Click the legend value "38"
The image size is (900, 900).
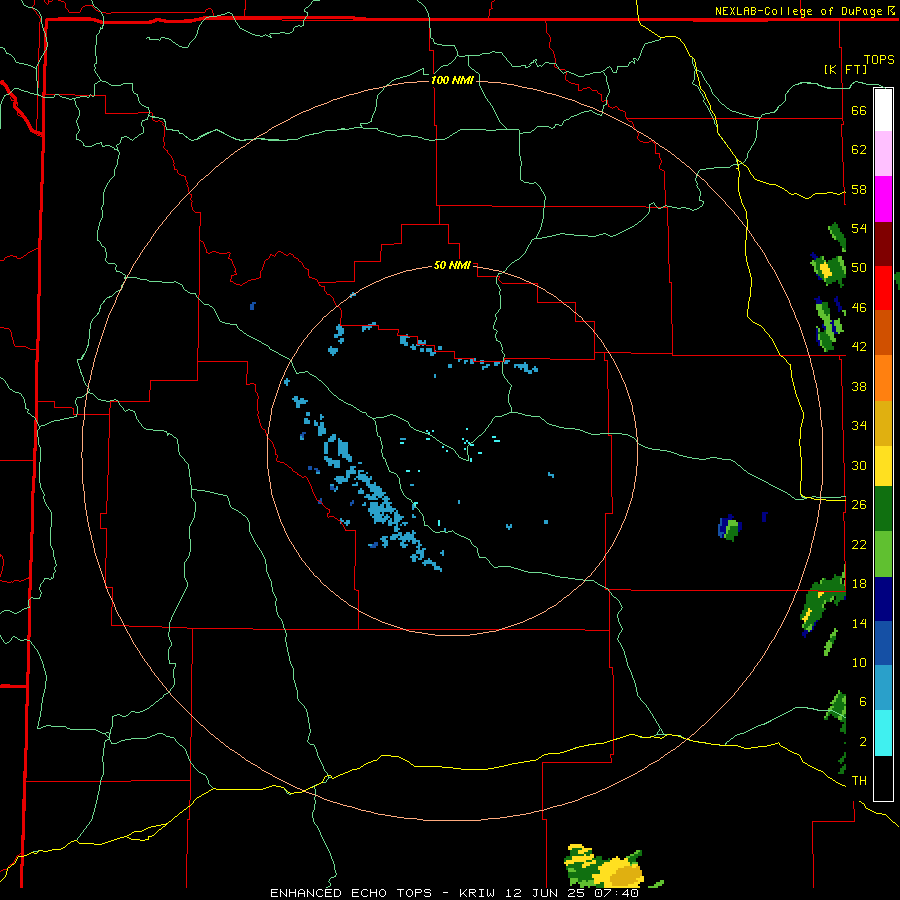[x=859, y=387]
